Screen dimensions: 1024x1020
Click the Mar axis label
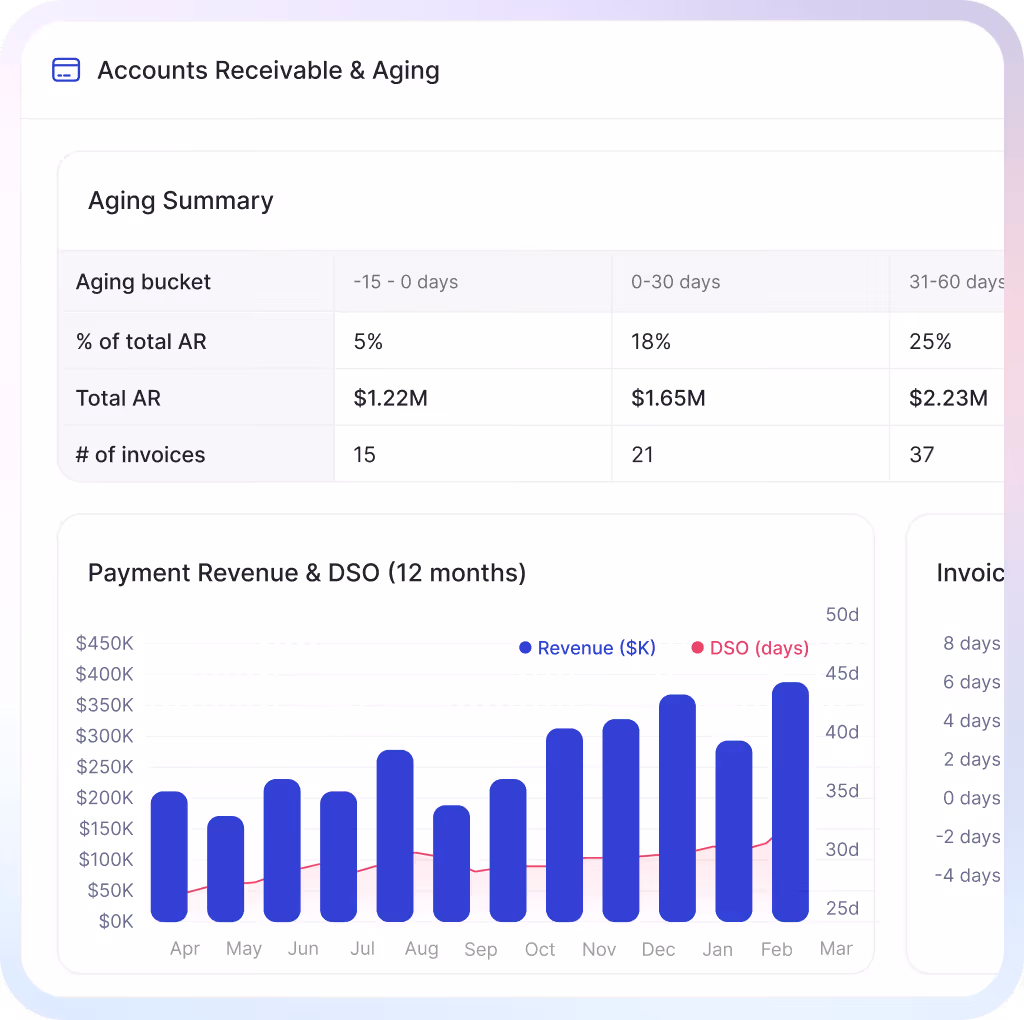836,948
